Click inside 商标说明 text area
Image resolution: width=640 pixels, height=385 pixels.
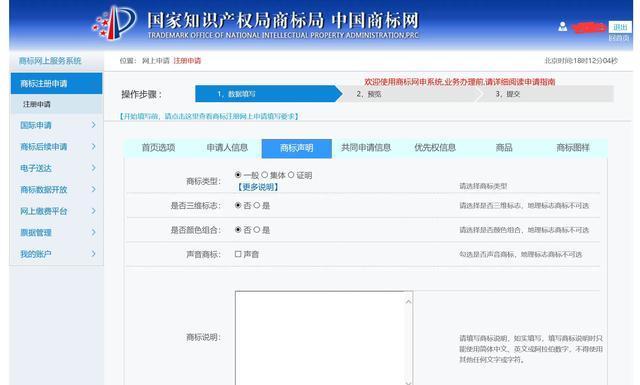pyautogui.click(x=320, y=338)
